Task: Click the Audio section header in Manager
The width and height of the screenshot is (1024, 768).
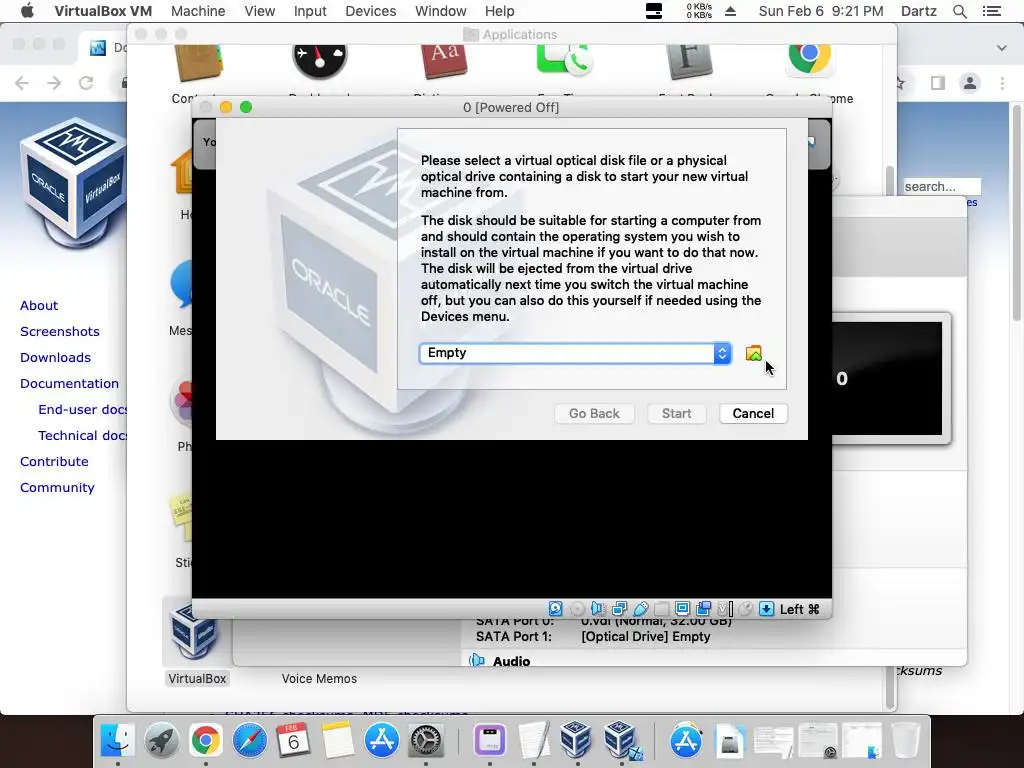Action: click(x=511, y=661)
